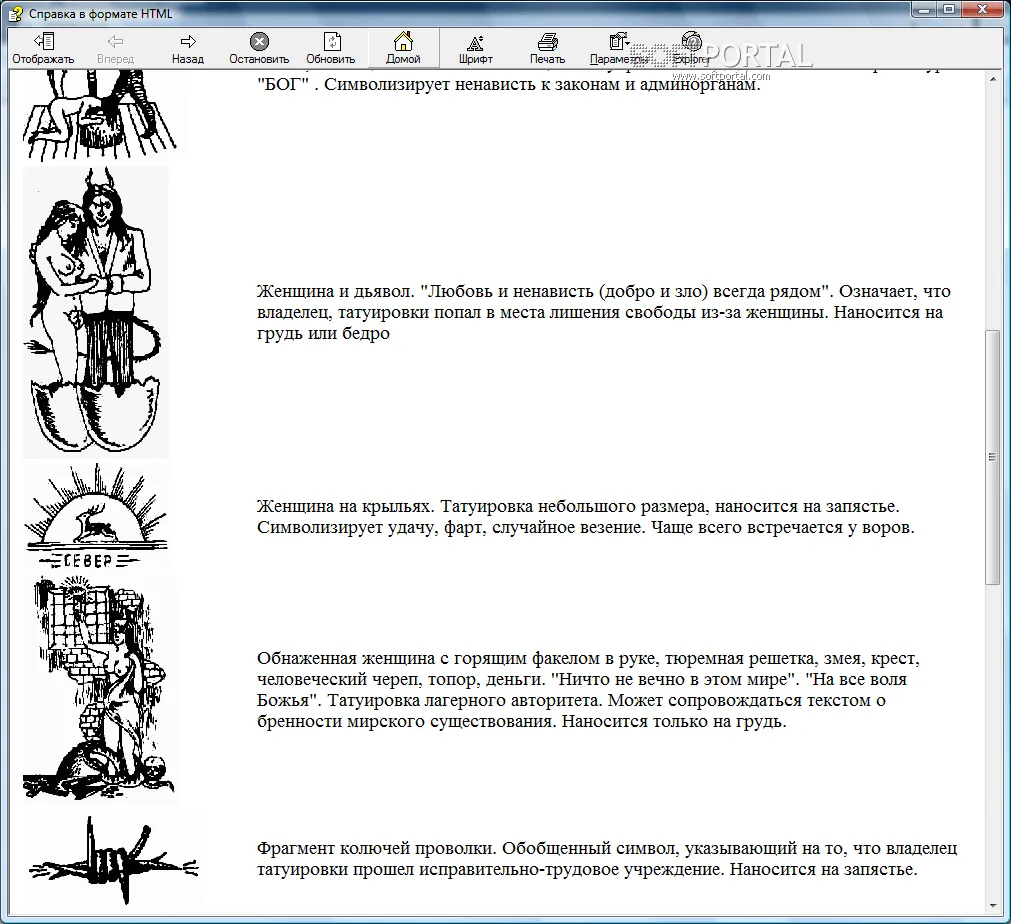Close the help window

[983, 10]
